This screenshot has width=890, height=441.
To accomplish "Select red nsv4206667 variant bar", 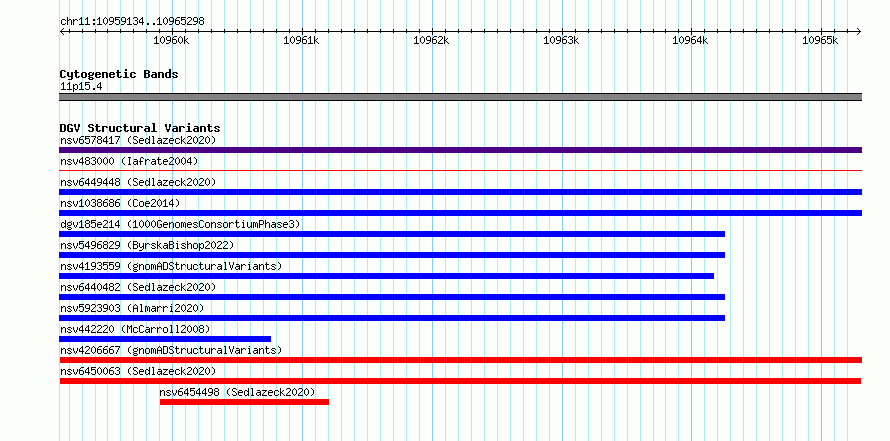I will coord(460,360).
